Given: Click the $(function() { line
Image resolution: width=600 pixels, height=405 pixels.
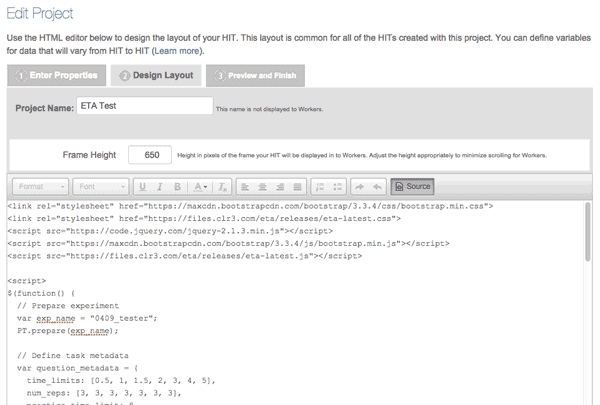Looking at the screenshot, I should coord(41,293).
